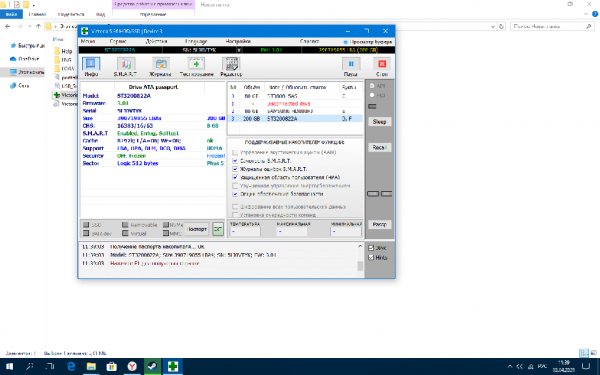Open the Info tab in Victoria toolbar
The width and height of the screenshot is (600, 375).
coord(91,67)
